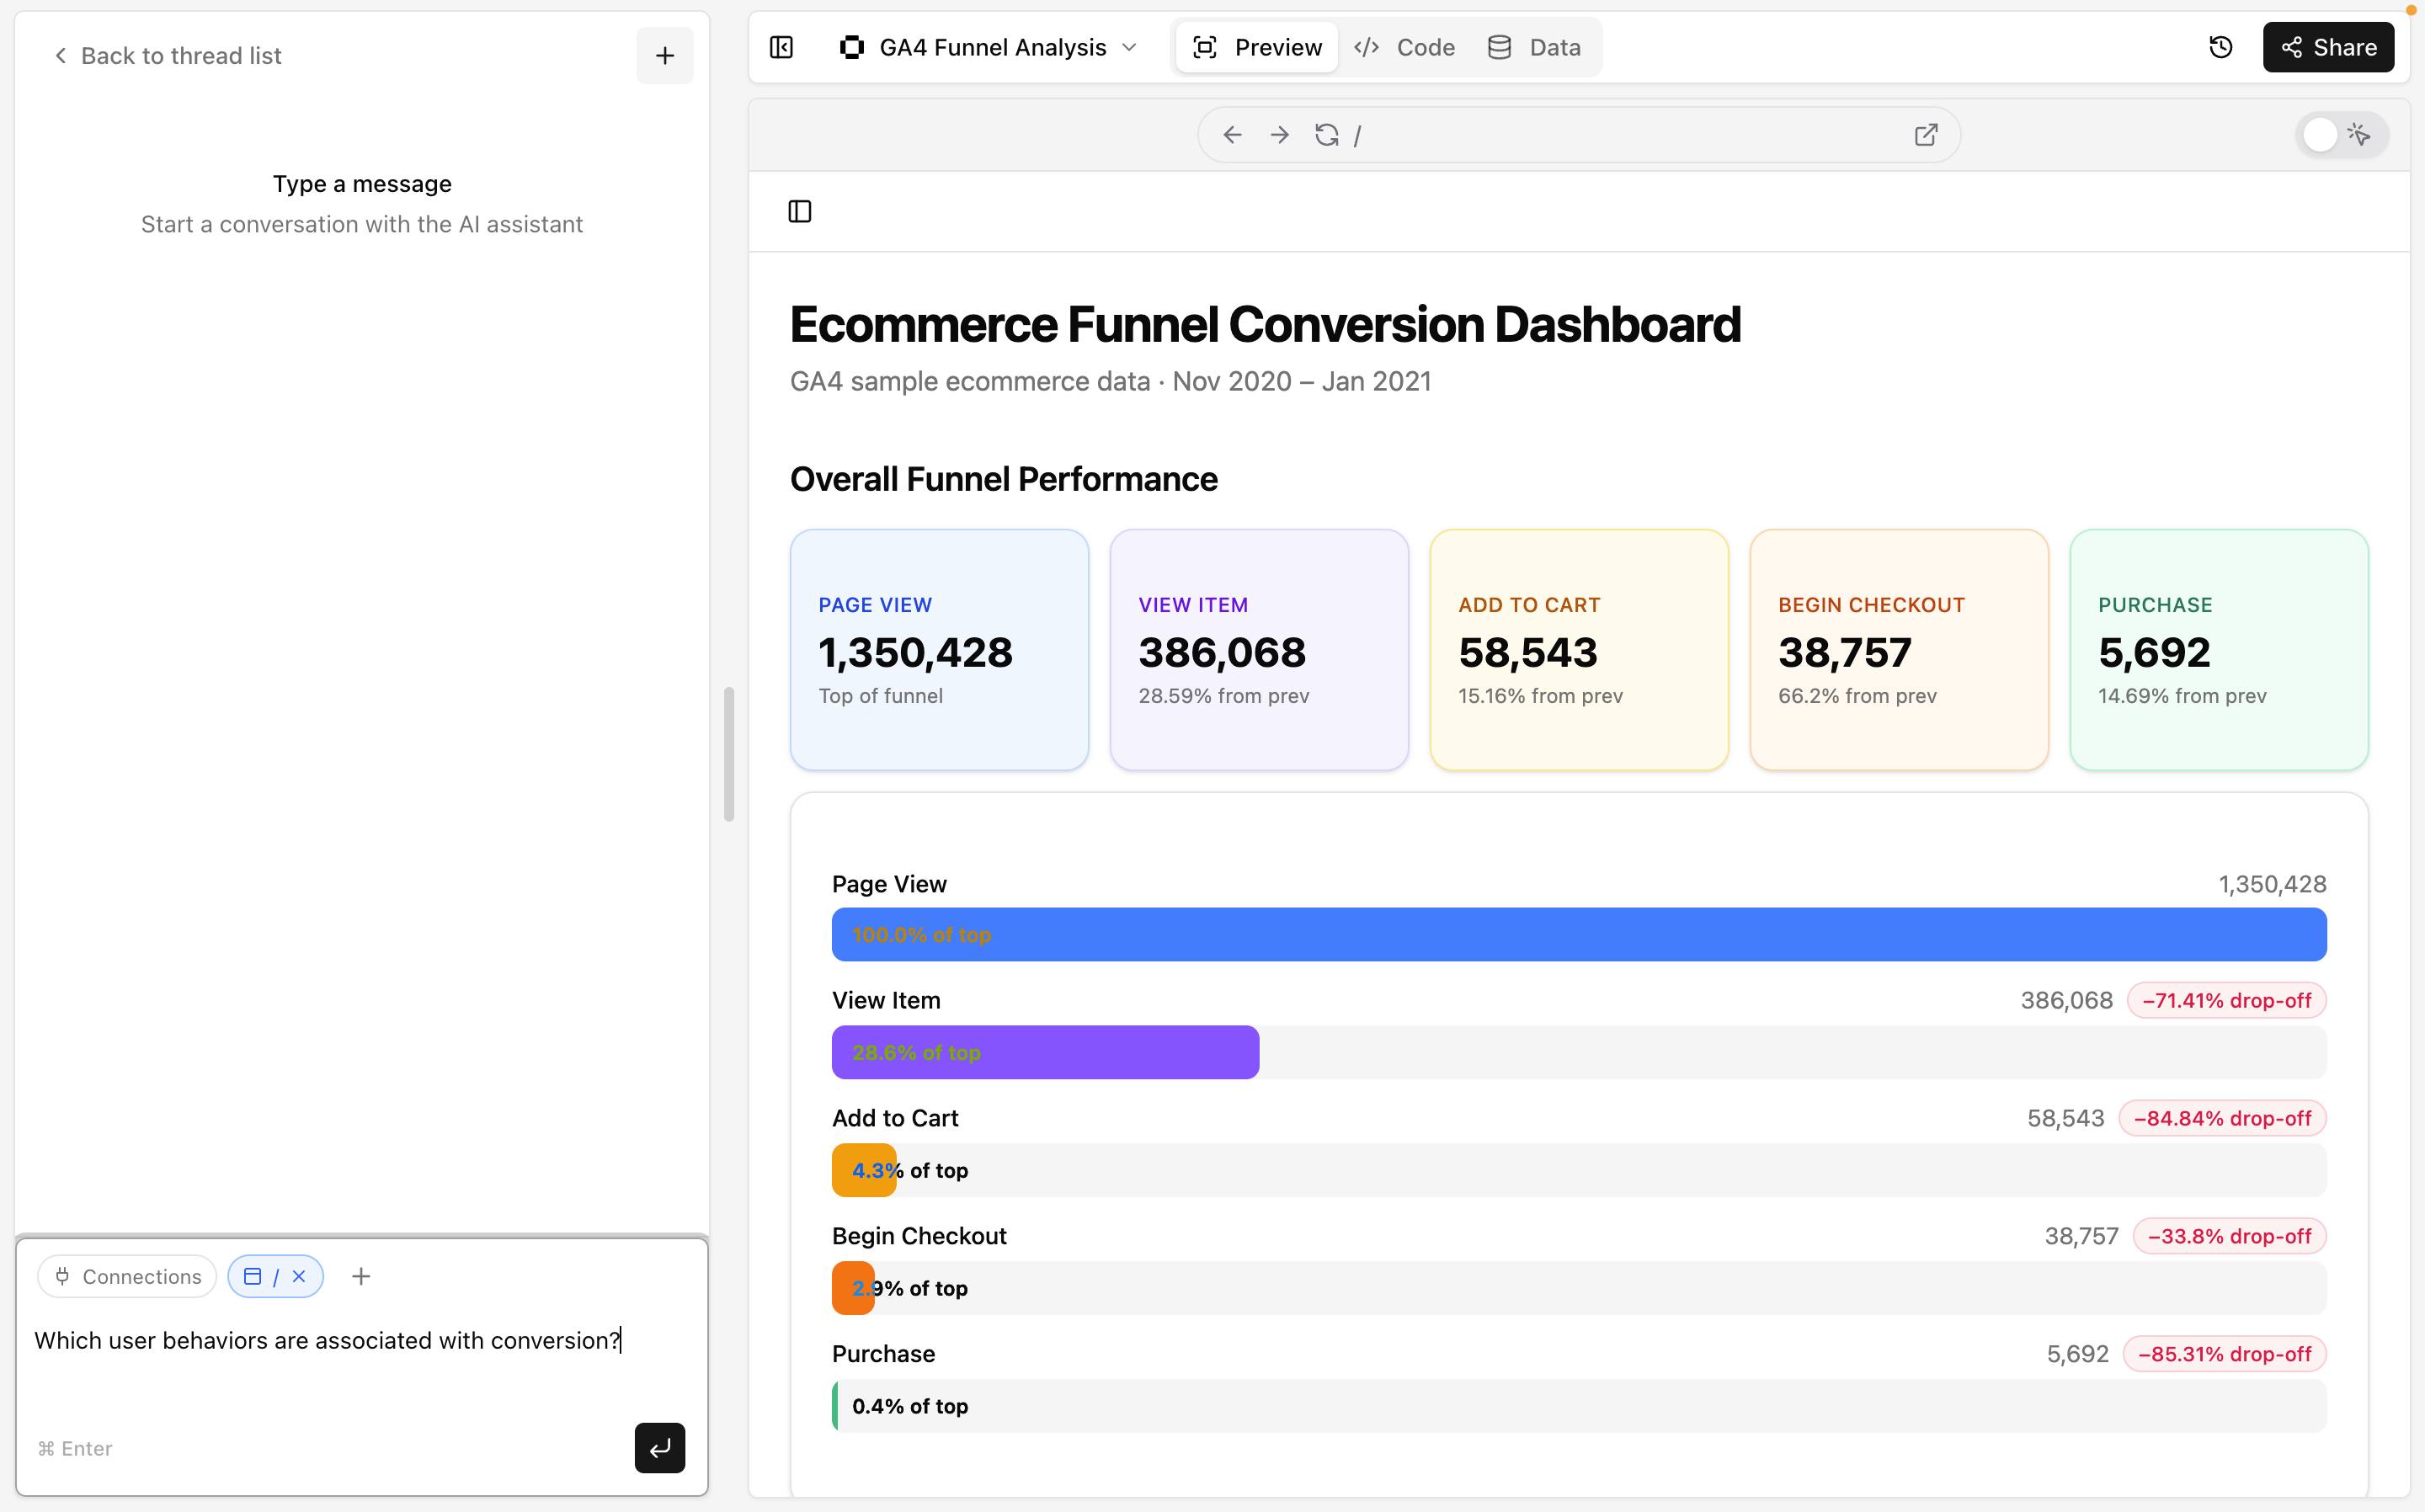Open preview in new window icon
Image resolution: width=2425 pixels, height=1512 pixels.
(x=1925, y=135)
